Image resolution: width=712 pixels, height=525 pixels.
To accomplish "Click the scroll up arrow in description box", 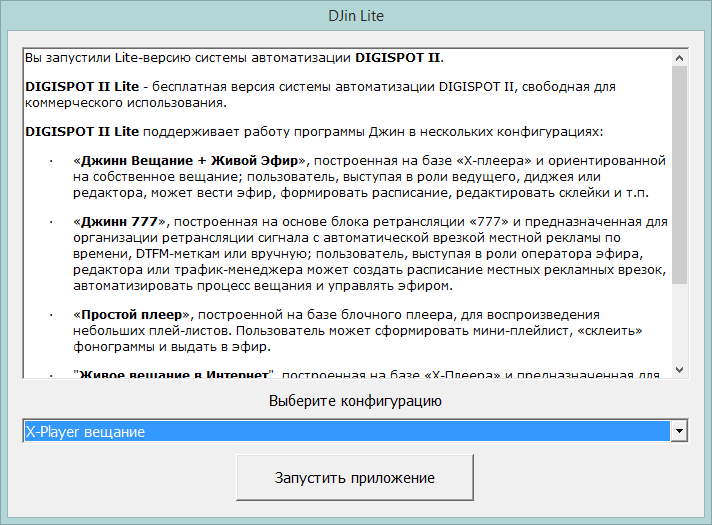I will [x=679, y=58].
